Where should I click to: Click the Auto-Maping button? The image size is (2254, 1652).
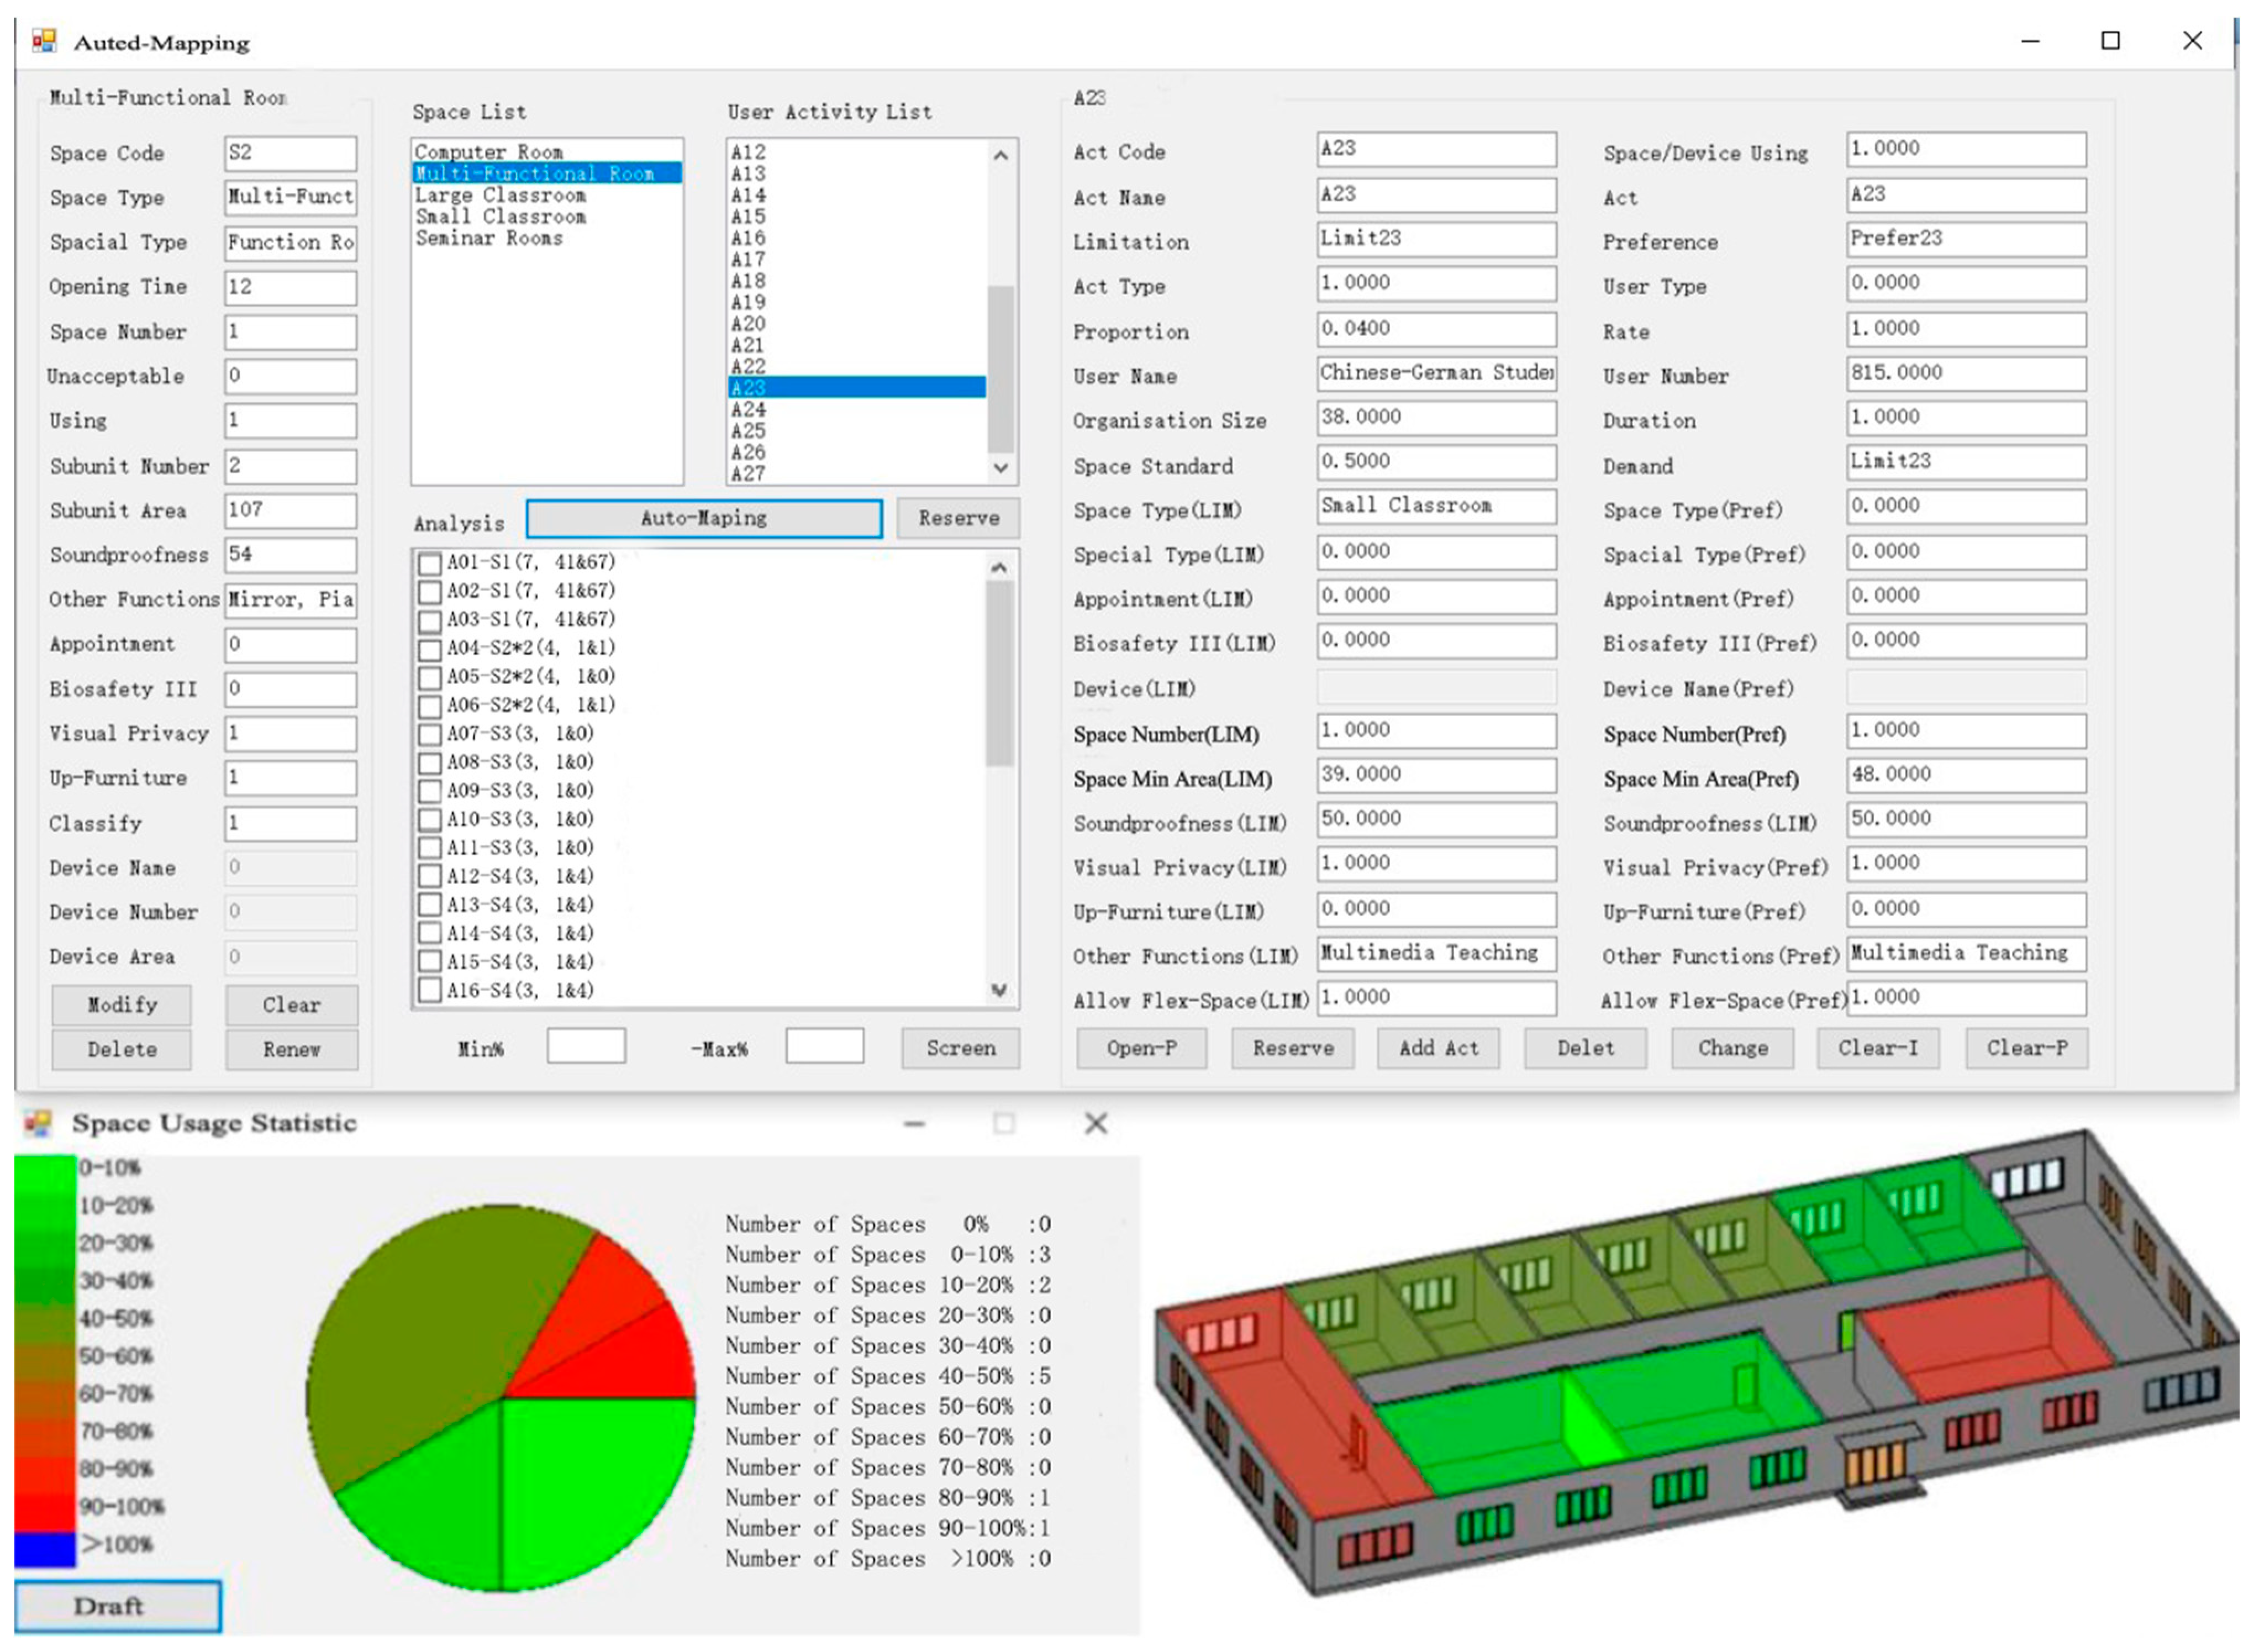704,518
